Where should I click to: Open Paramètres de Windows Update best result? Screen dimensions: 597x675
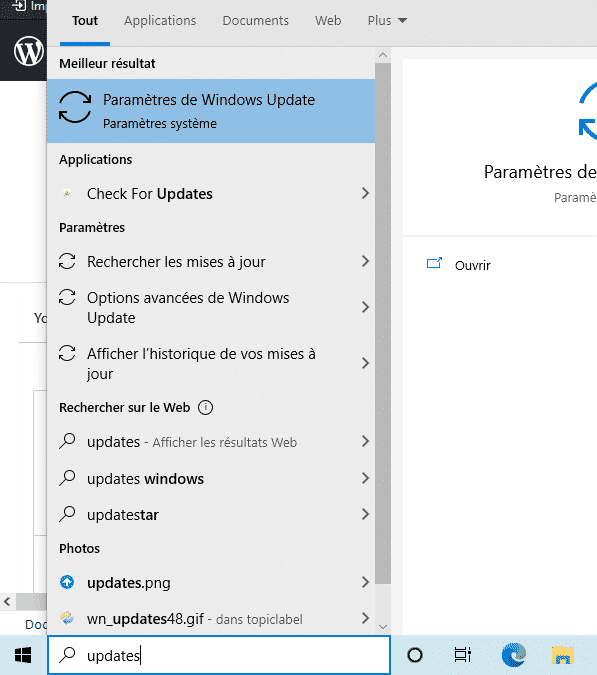(x=210, y=111)
